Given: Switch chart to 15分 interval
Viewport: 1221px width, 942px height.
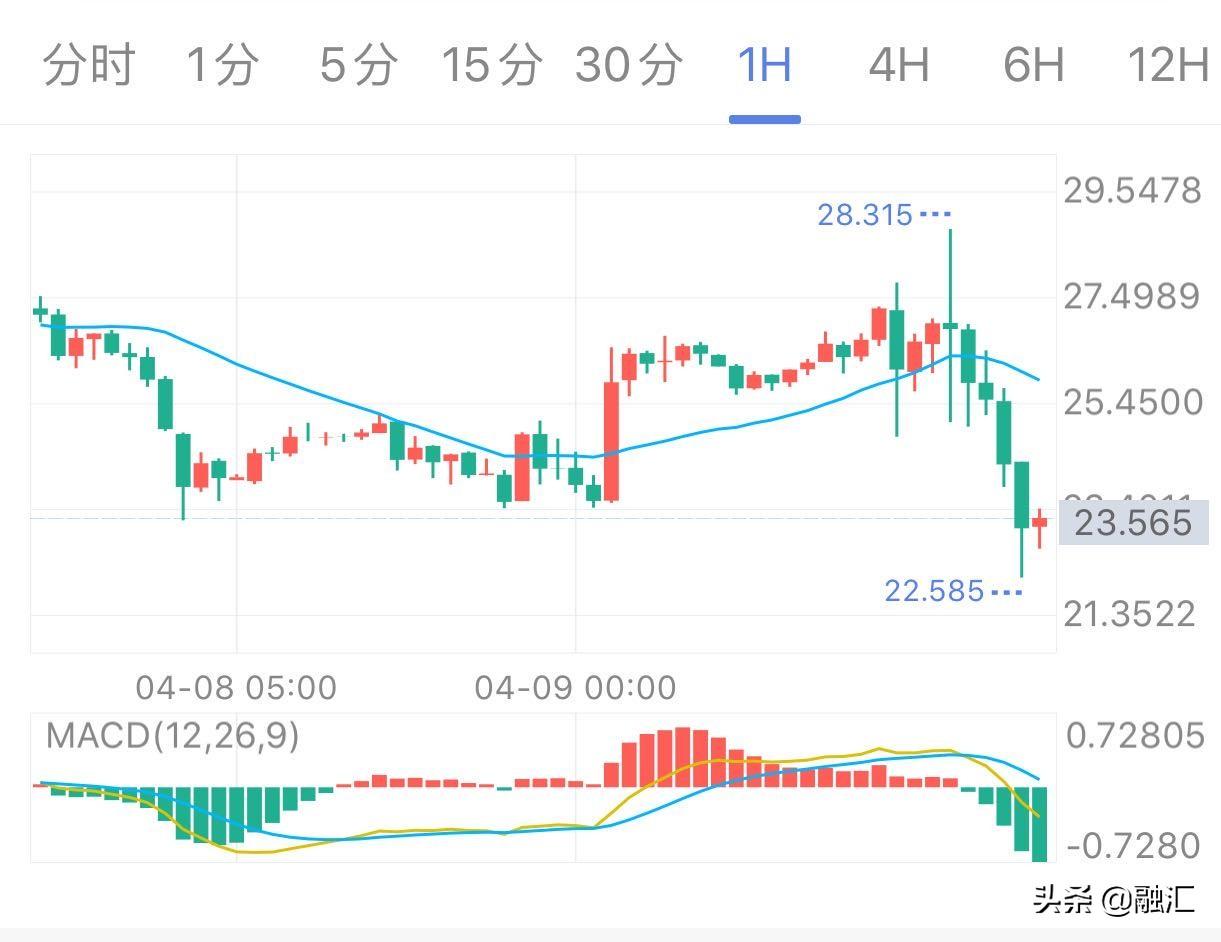Looking at the screenshot, I should (492, 66).
